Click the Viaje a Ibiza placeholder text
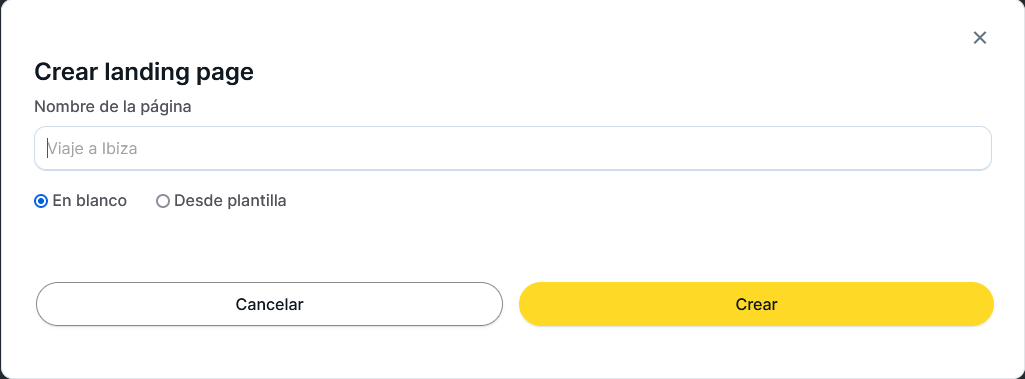This screenshot has width=1025, height=379. [x=92, y=148]
